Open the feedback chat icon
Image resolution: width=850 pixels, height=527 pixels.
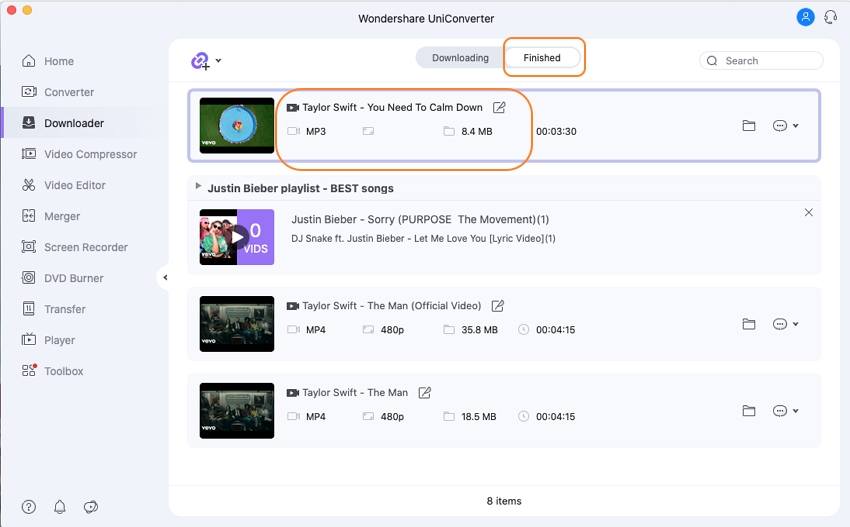click(91, 507)
